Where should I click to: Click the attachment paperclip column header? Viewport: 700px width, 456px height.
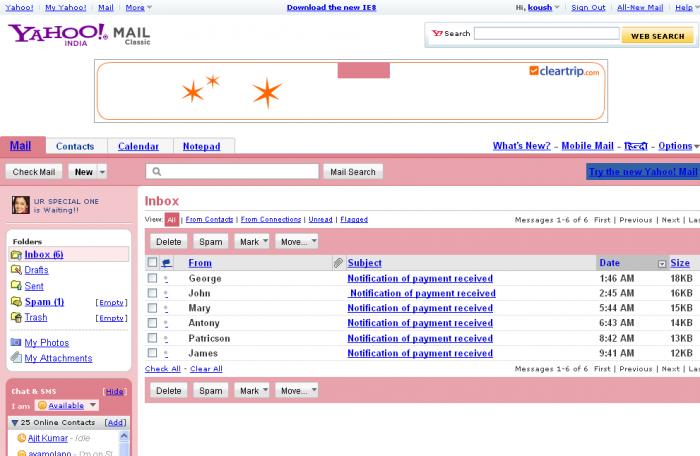[338, 263]
